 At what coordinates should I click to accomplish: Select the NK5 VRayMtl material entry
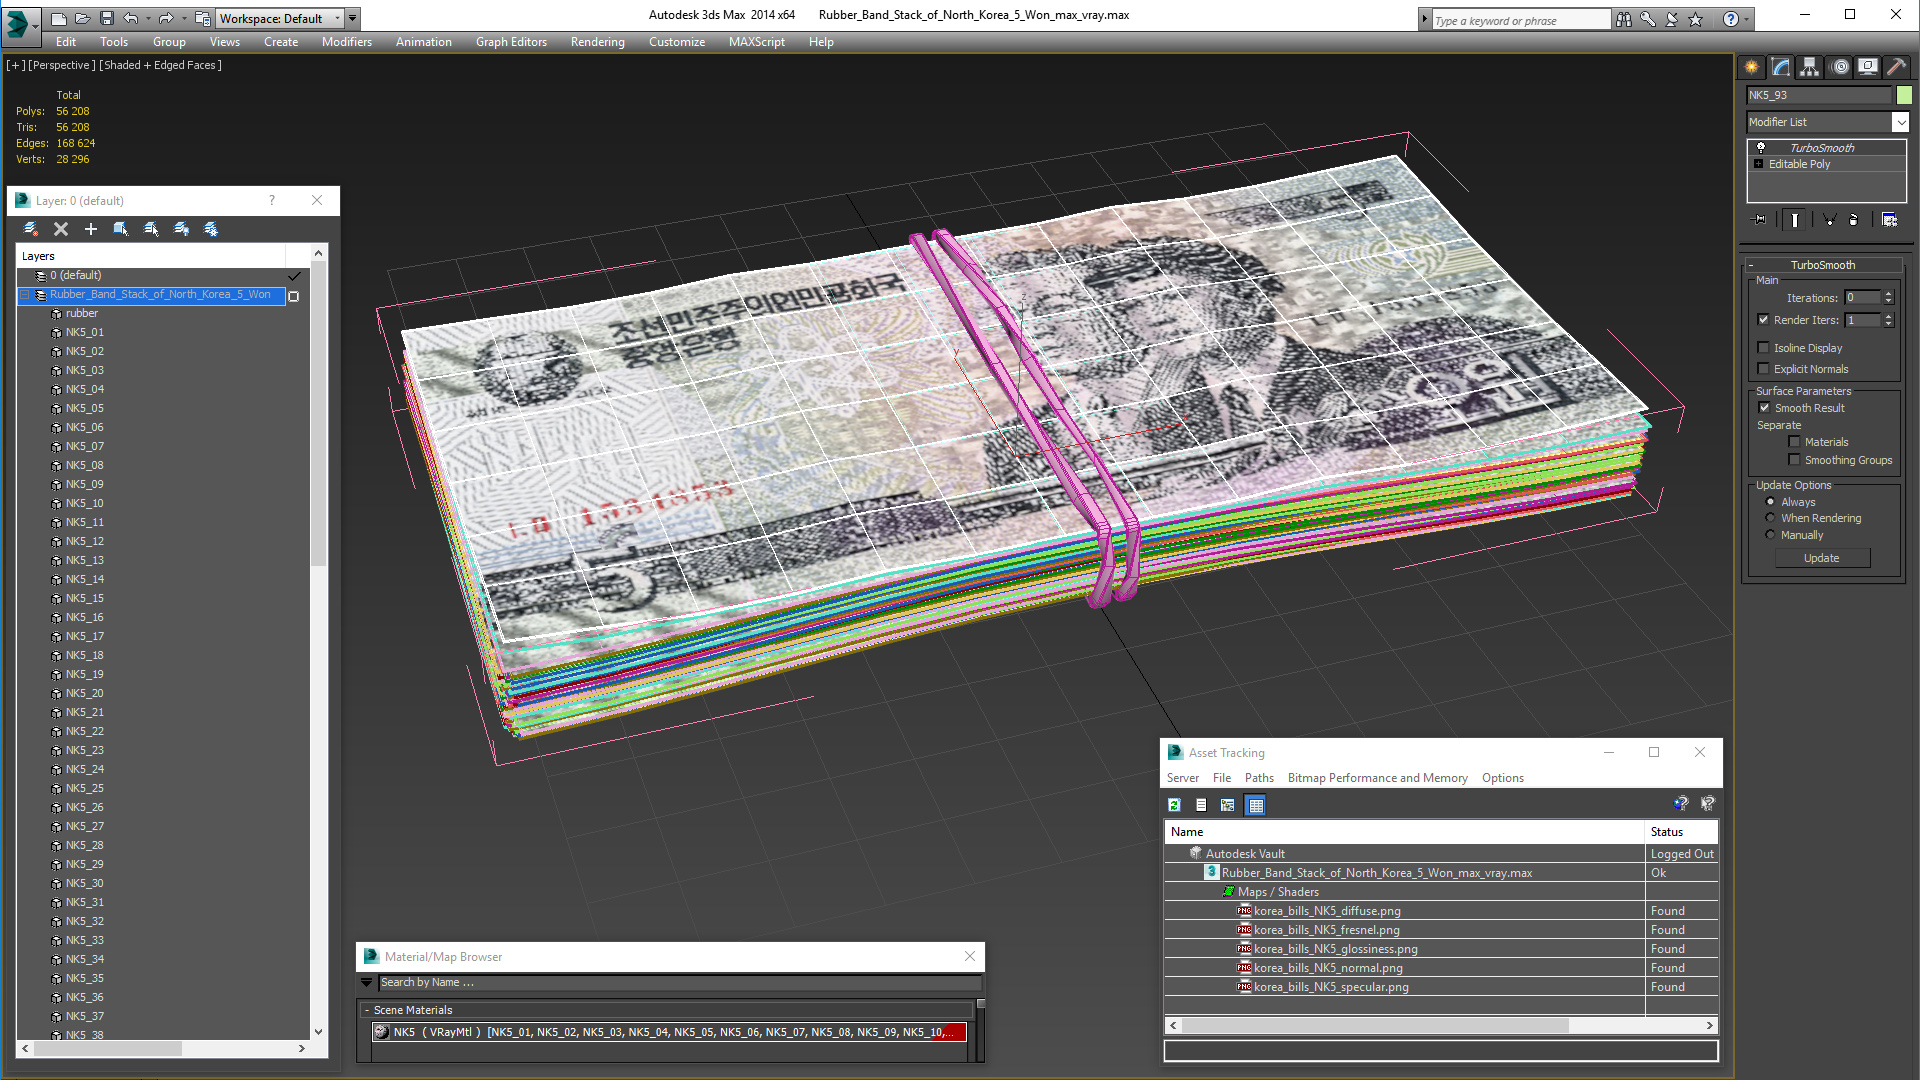tap(669, 1032)
